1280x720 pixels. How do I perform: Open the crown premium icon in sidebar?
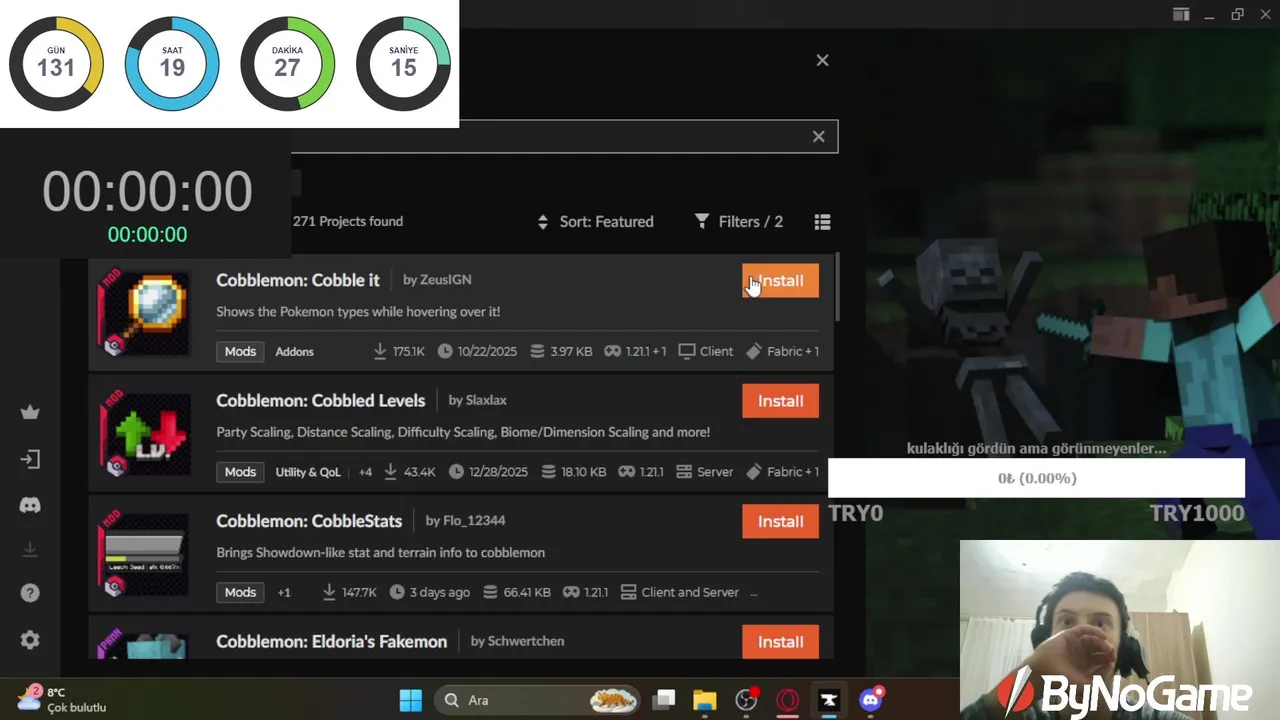30,412
